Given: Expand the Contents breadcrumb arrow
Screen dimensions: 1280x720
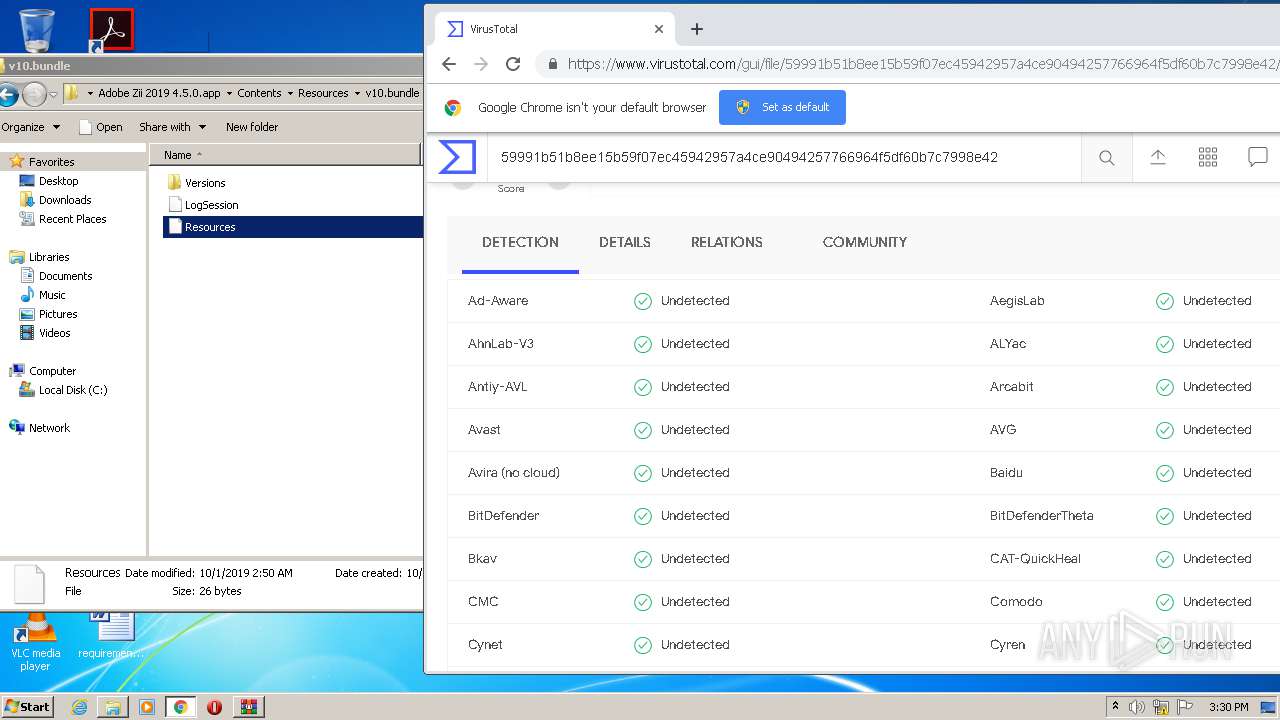Looking at the screenshot, I should click(x=289, y=93).
